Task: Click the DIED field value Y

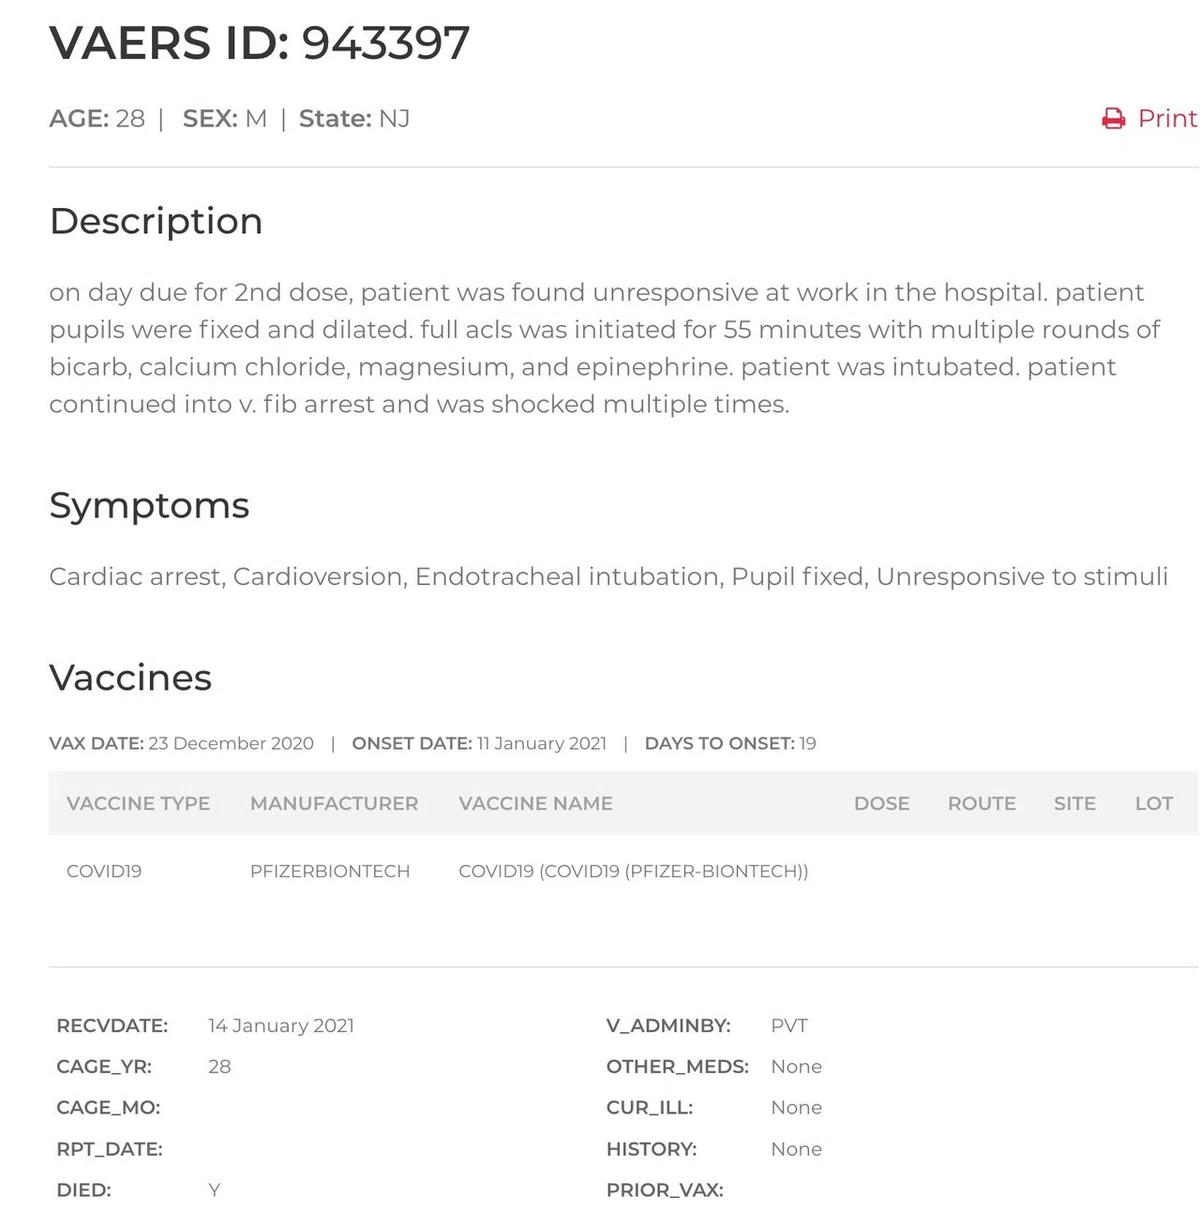Action: tap(214, 1190)
